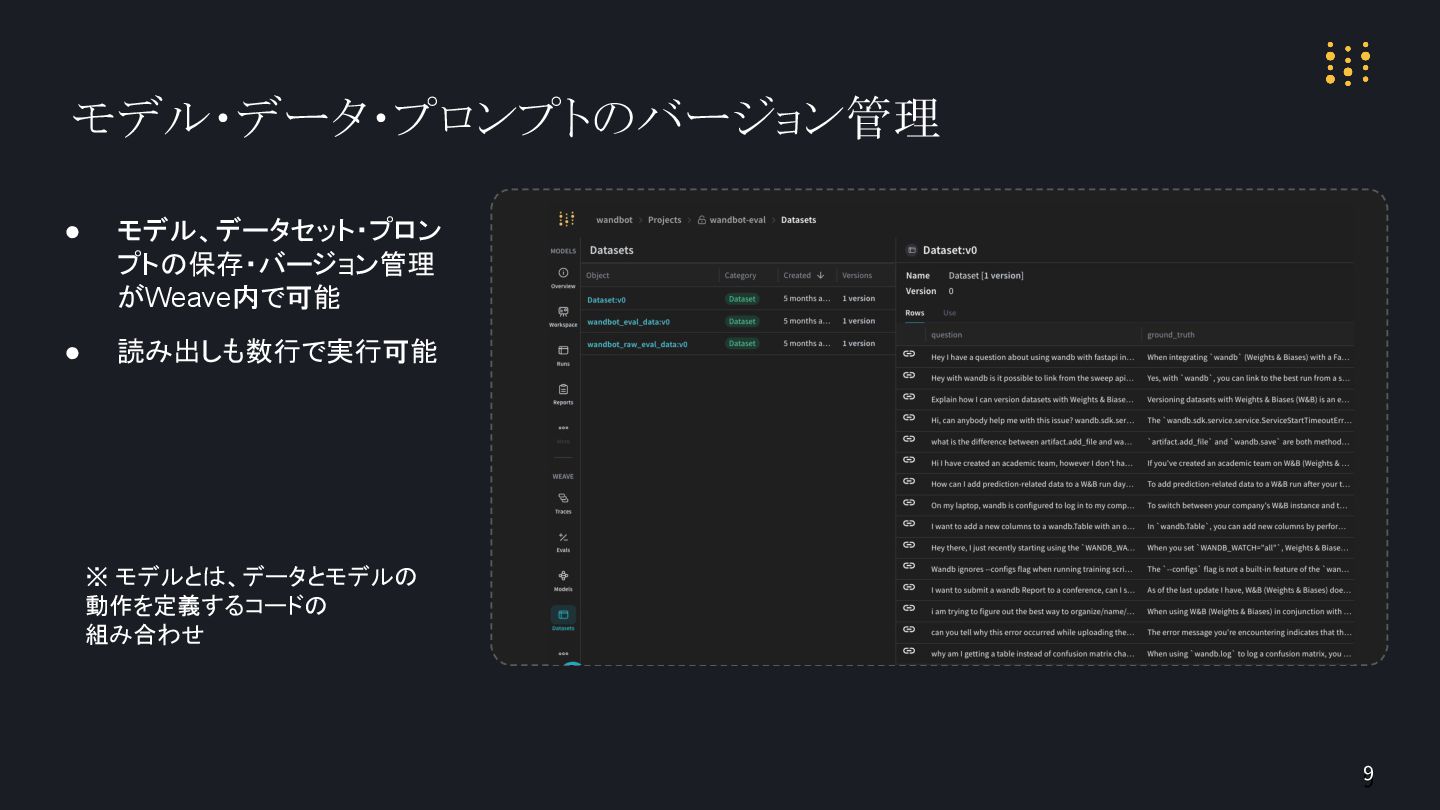The height and width of the screenshot is (810, 1440).
Task: Select the Datasets sidebar icon
Action: pos(563,615)
